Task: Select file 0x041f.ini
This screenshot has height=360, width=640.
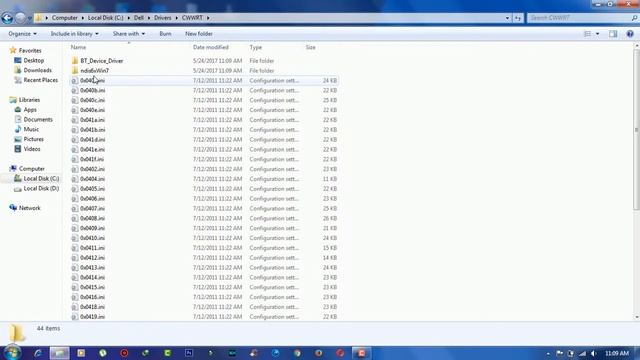Action: point(92,159)
